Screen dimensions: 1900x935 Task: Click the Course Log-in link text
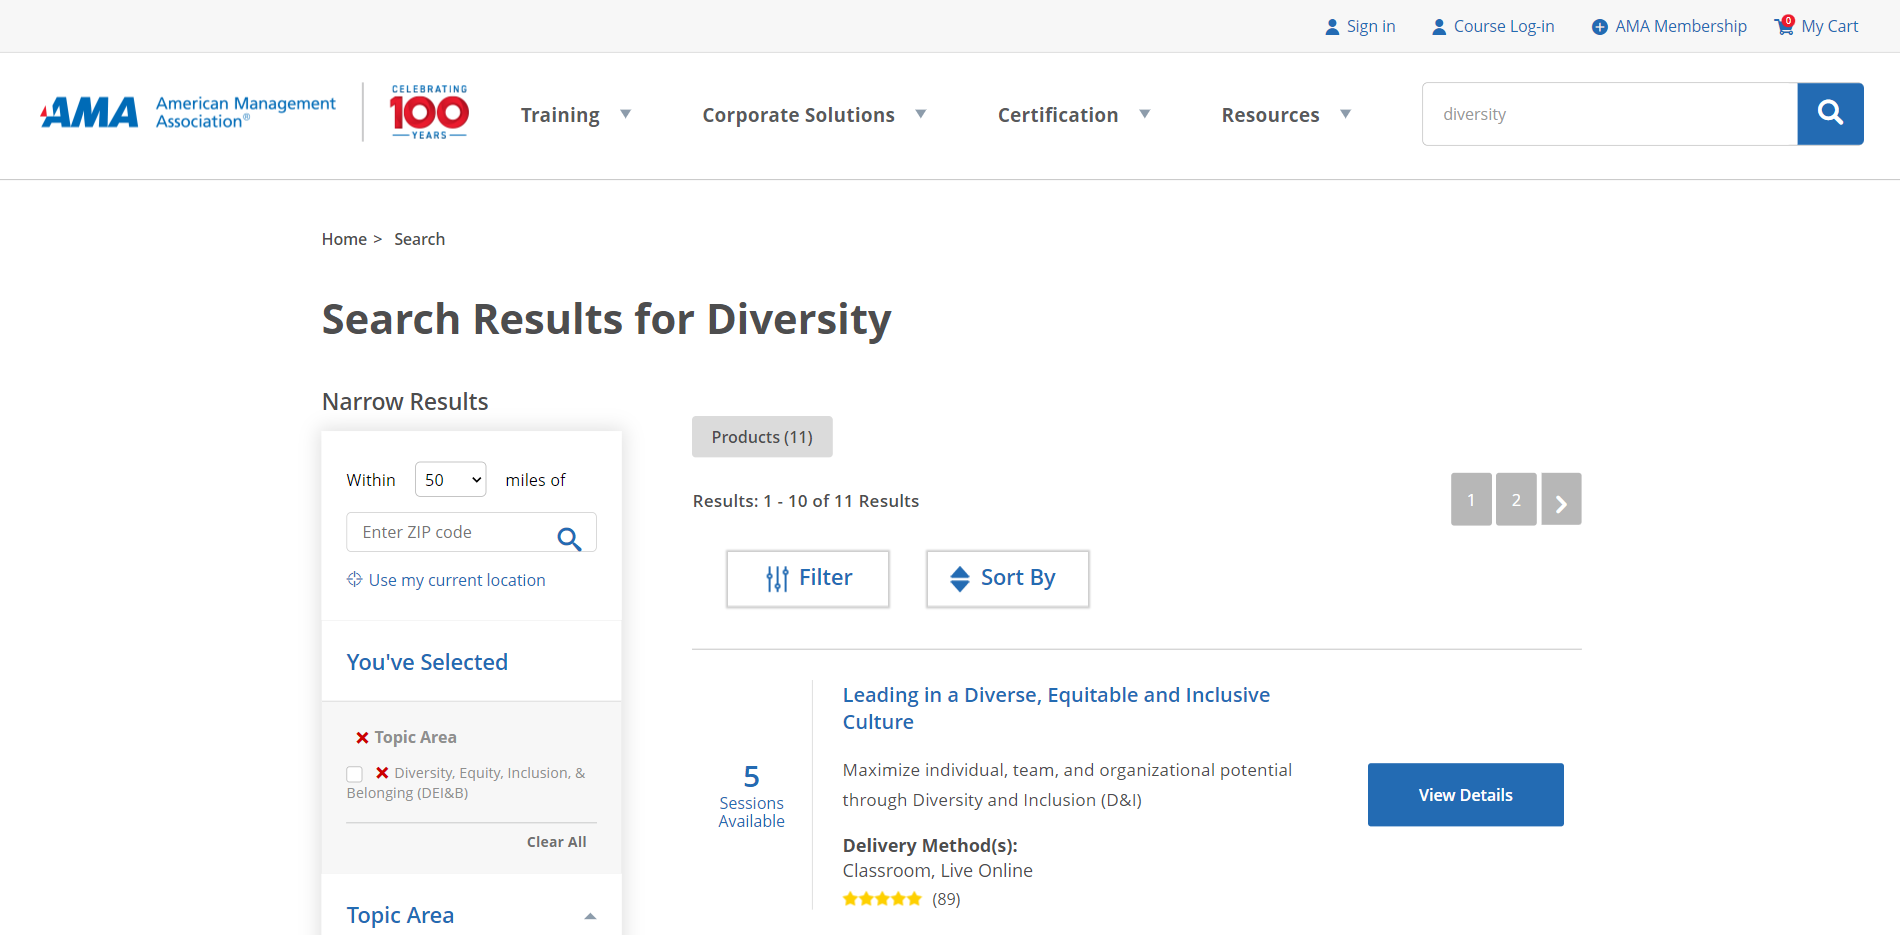(1504, 27)
